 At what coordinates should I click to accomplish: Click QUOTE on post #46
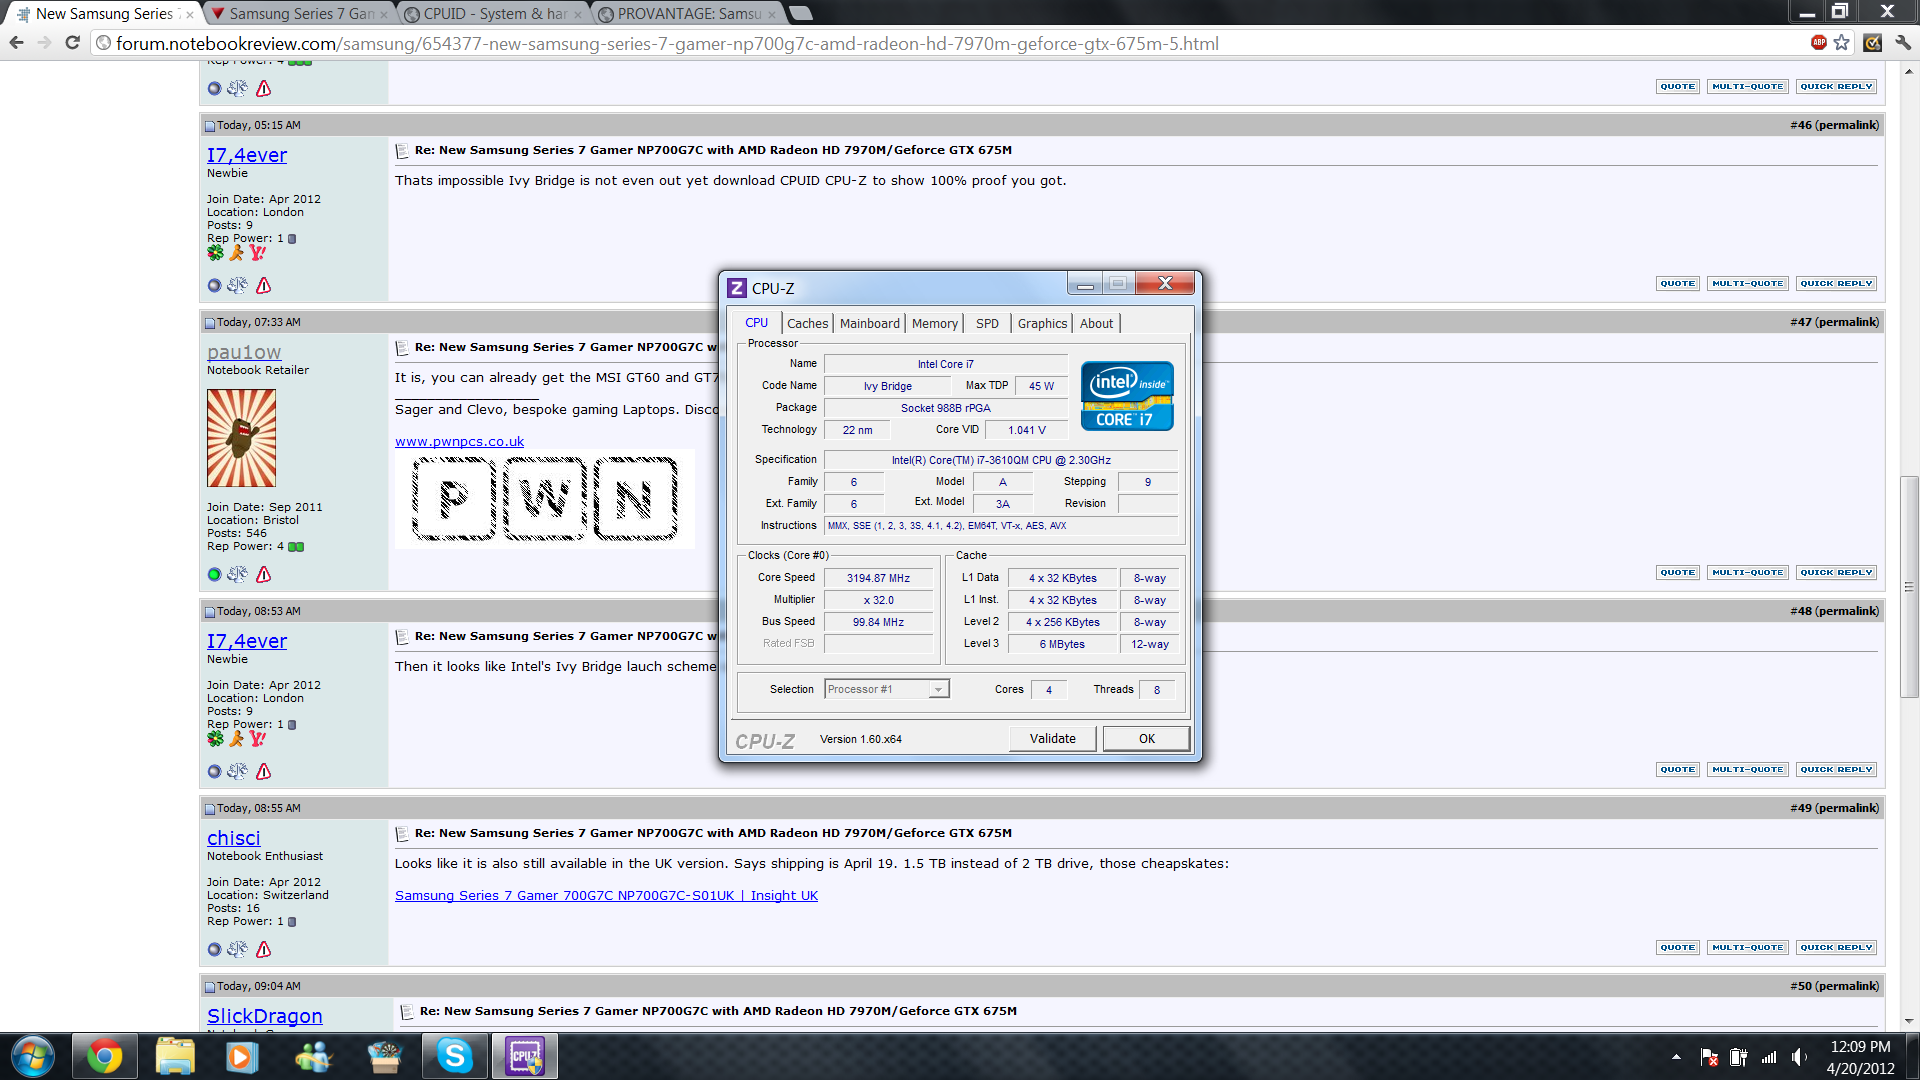click(x=1677, y=284)
